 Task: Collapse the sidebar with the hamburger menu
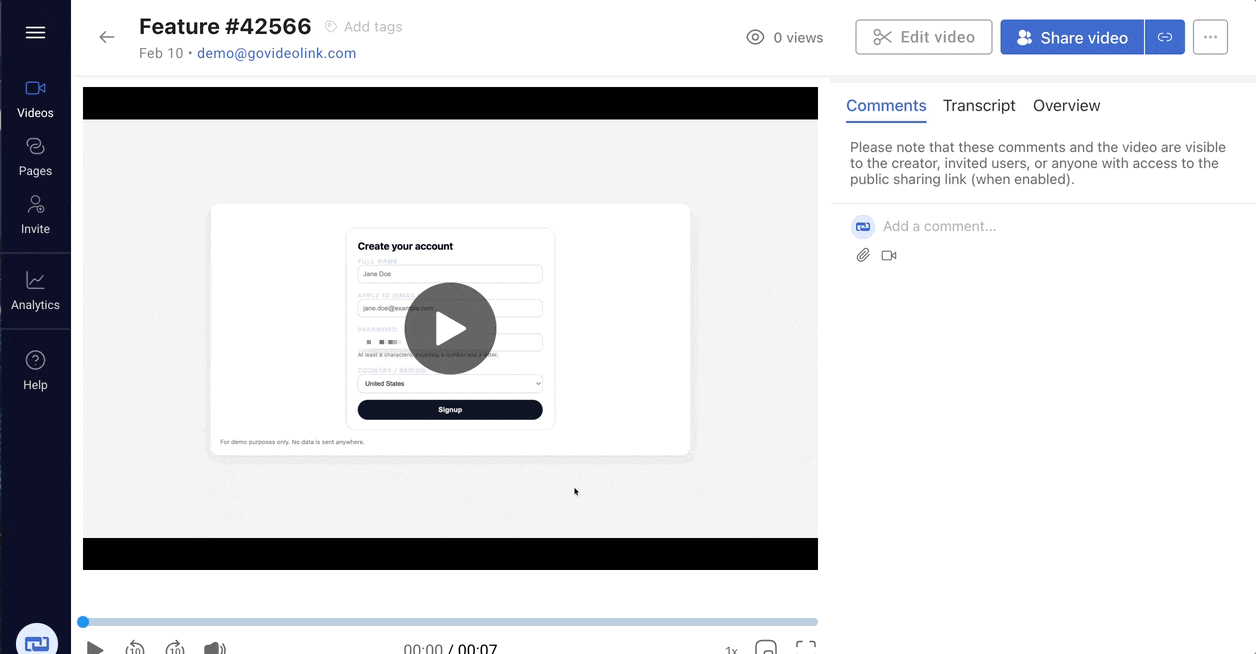(35, 33)
